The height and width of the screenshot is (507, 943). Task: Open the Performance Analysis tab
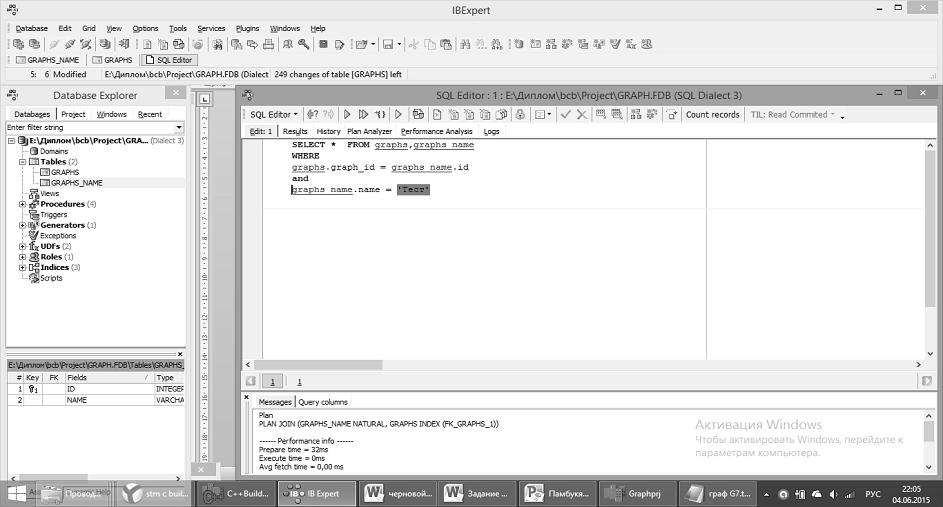click(437, 131)
